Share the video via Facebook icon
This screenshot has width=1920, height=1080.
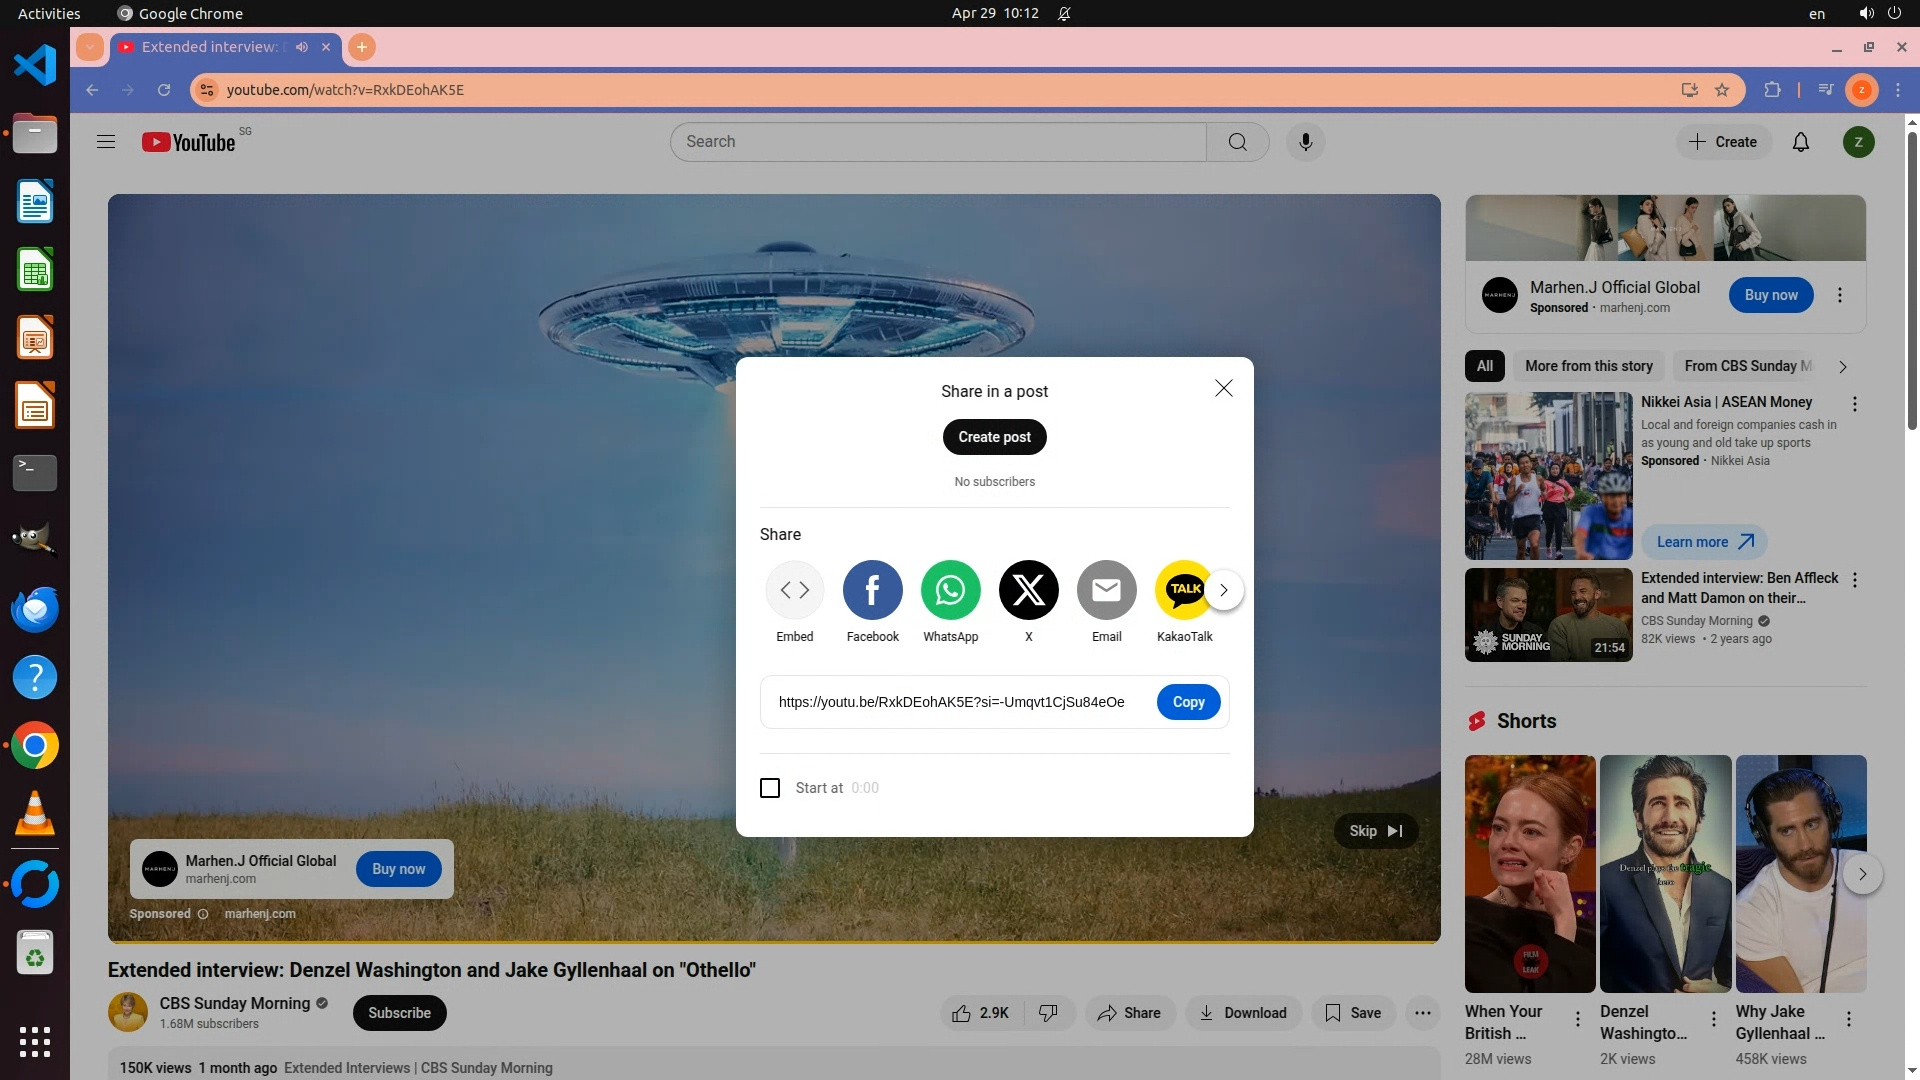[872, 590]
